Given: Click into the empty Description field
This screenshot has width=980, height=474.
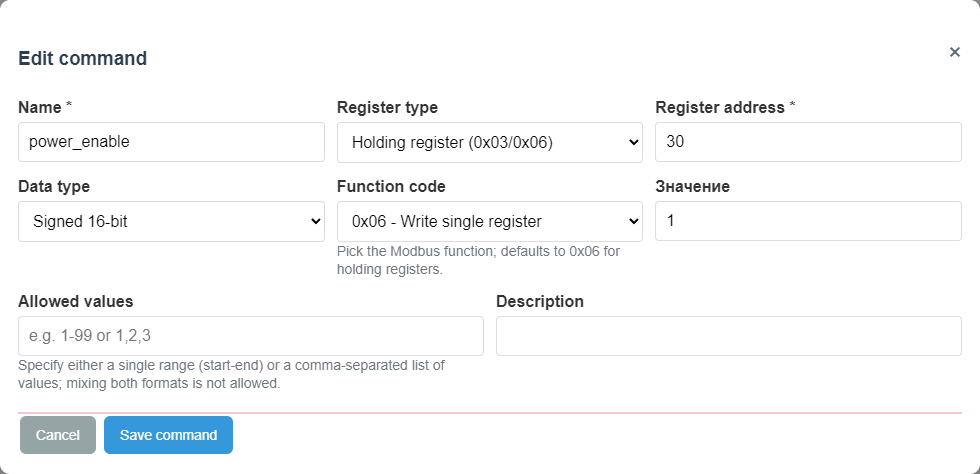Looking at the screenshot, I should coord(728,336).
